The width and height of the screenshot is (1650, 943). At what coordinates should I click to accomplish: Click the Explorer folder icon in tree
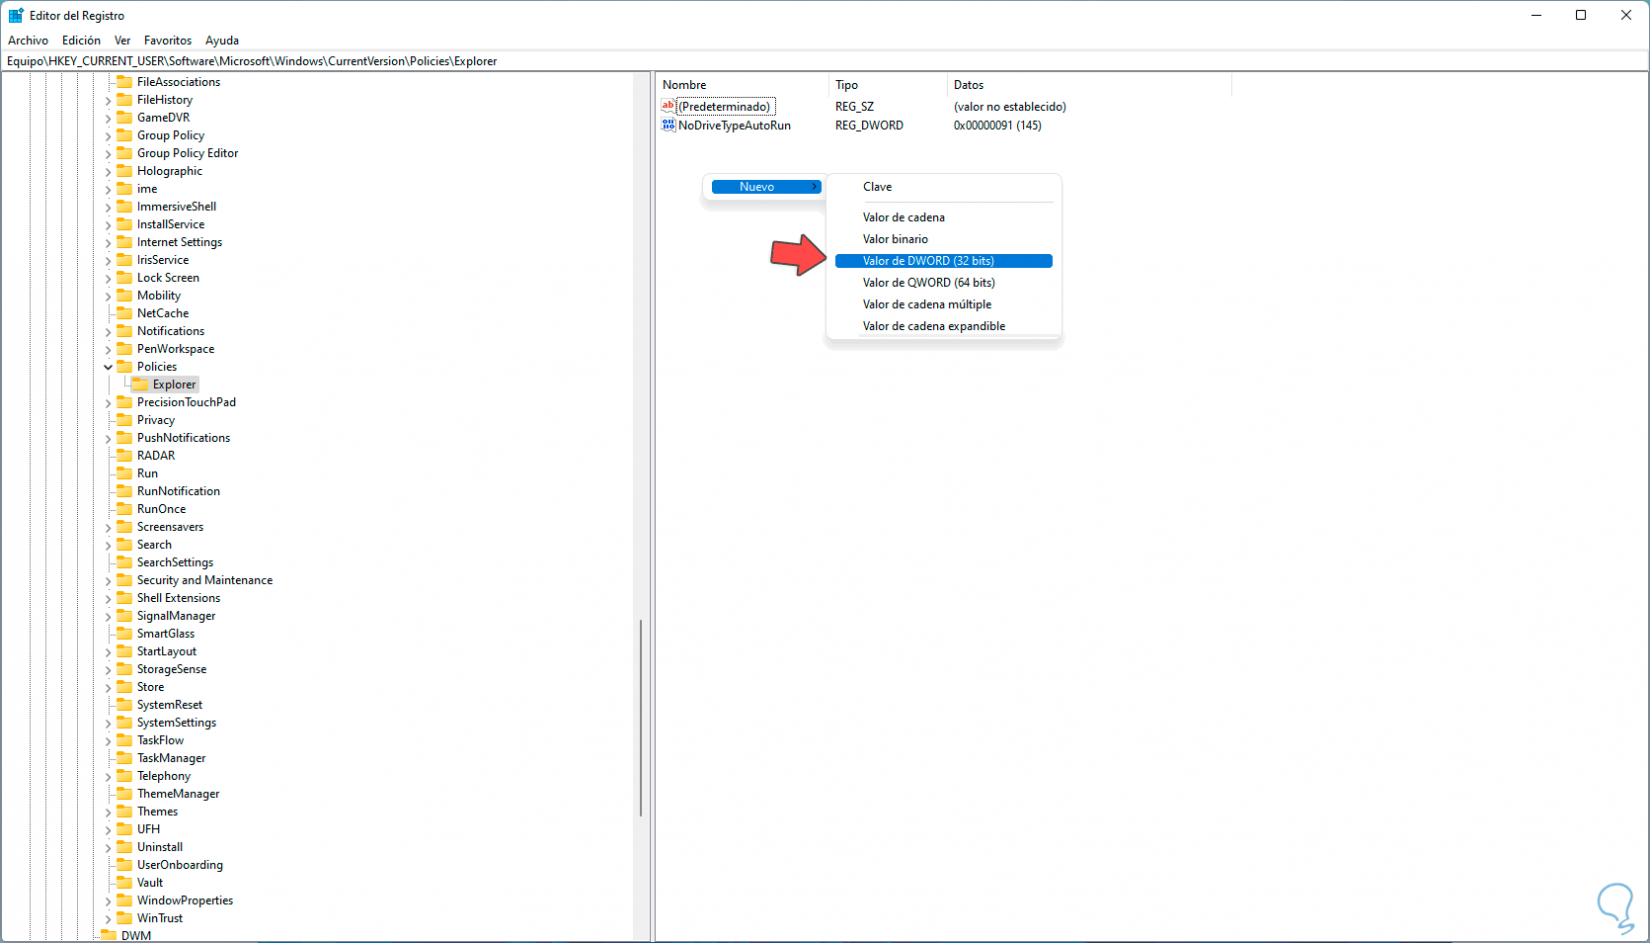pos(140,384)
